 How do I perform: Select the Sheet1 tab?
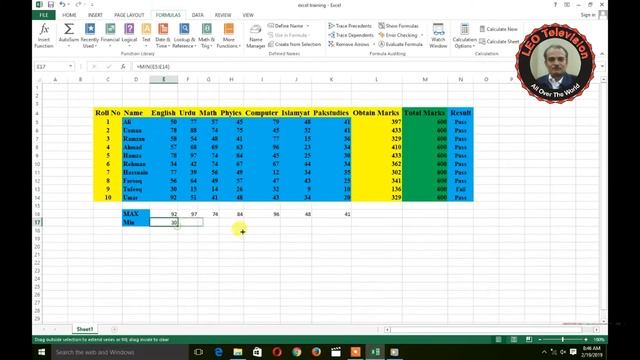click(x=84, y=329)
